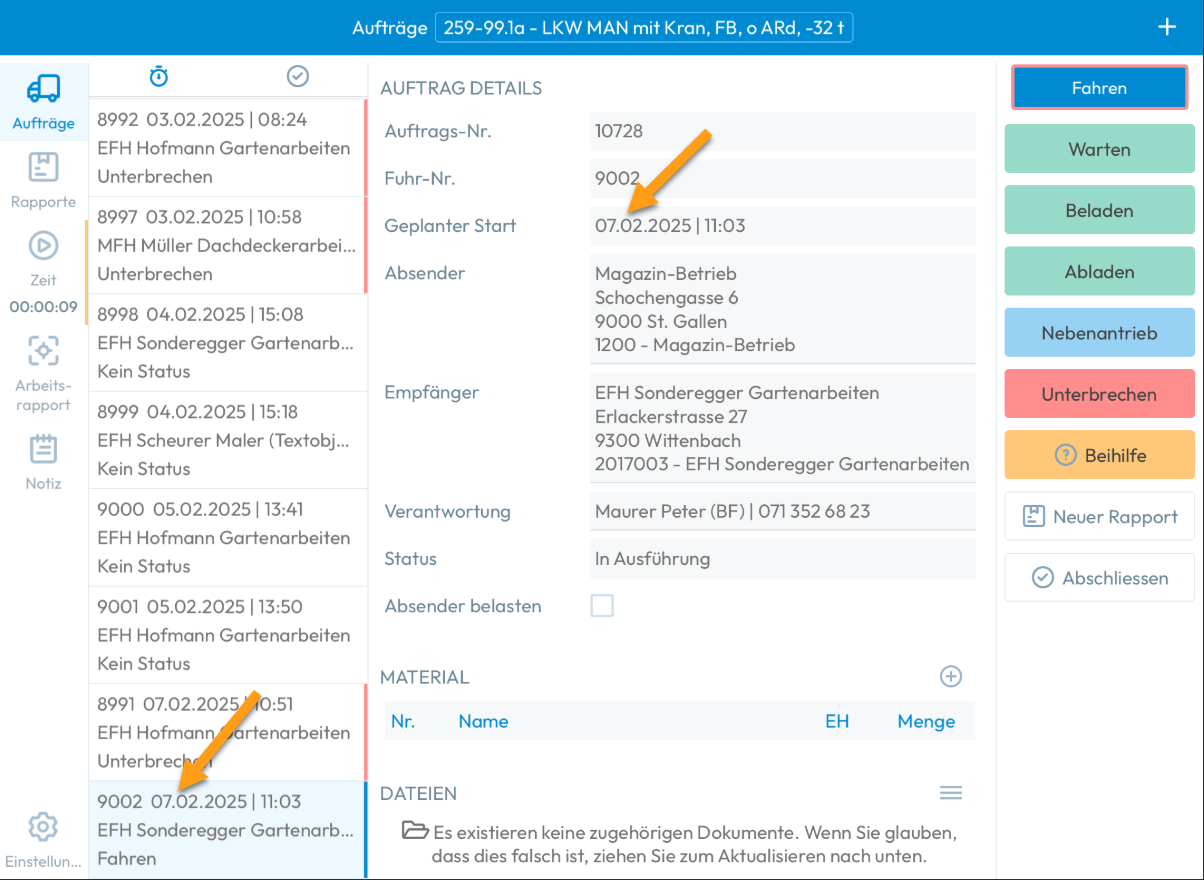1204x880 pixels.
Task: Open the Aufträge truck icon in sidebar
Action: 43,90
